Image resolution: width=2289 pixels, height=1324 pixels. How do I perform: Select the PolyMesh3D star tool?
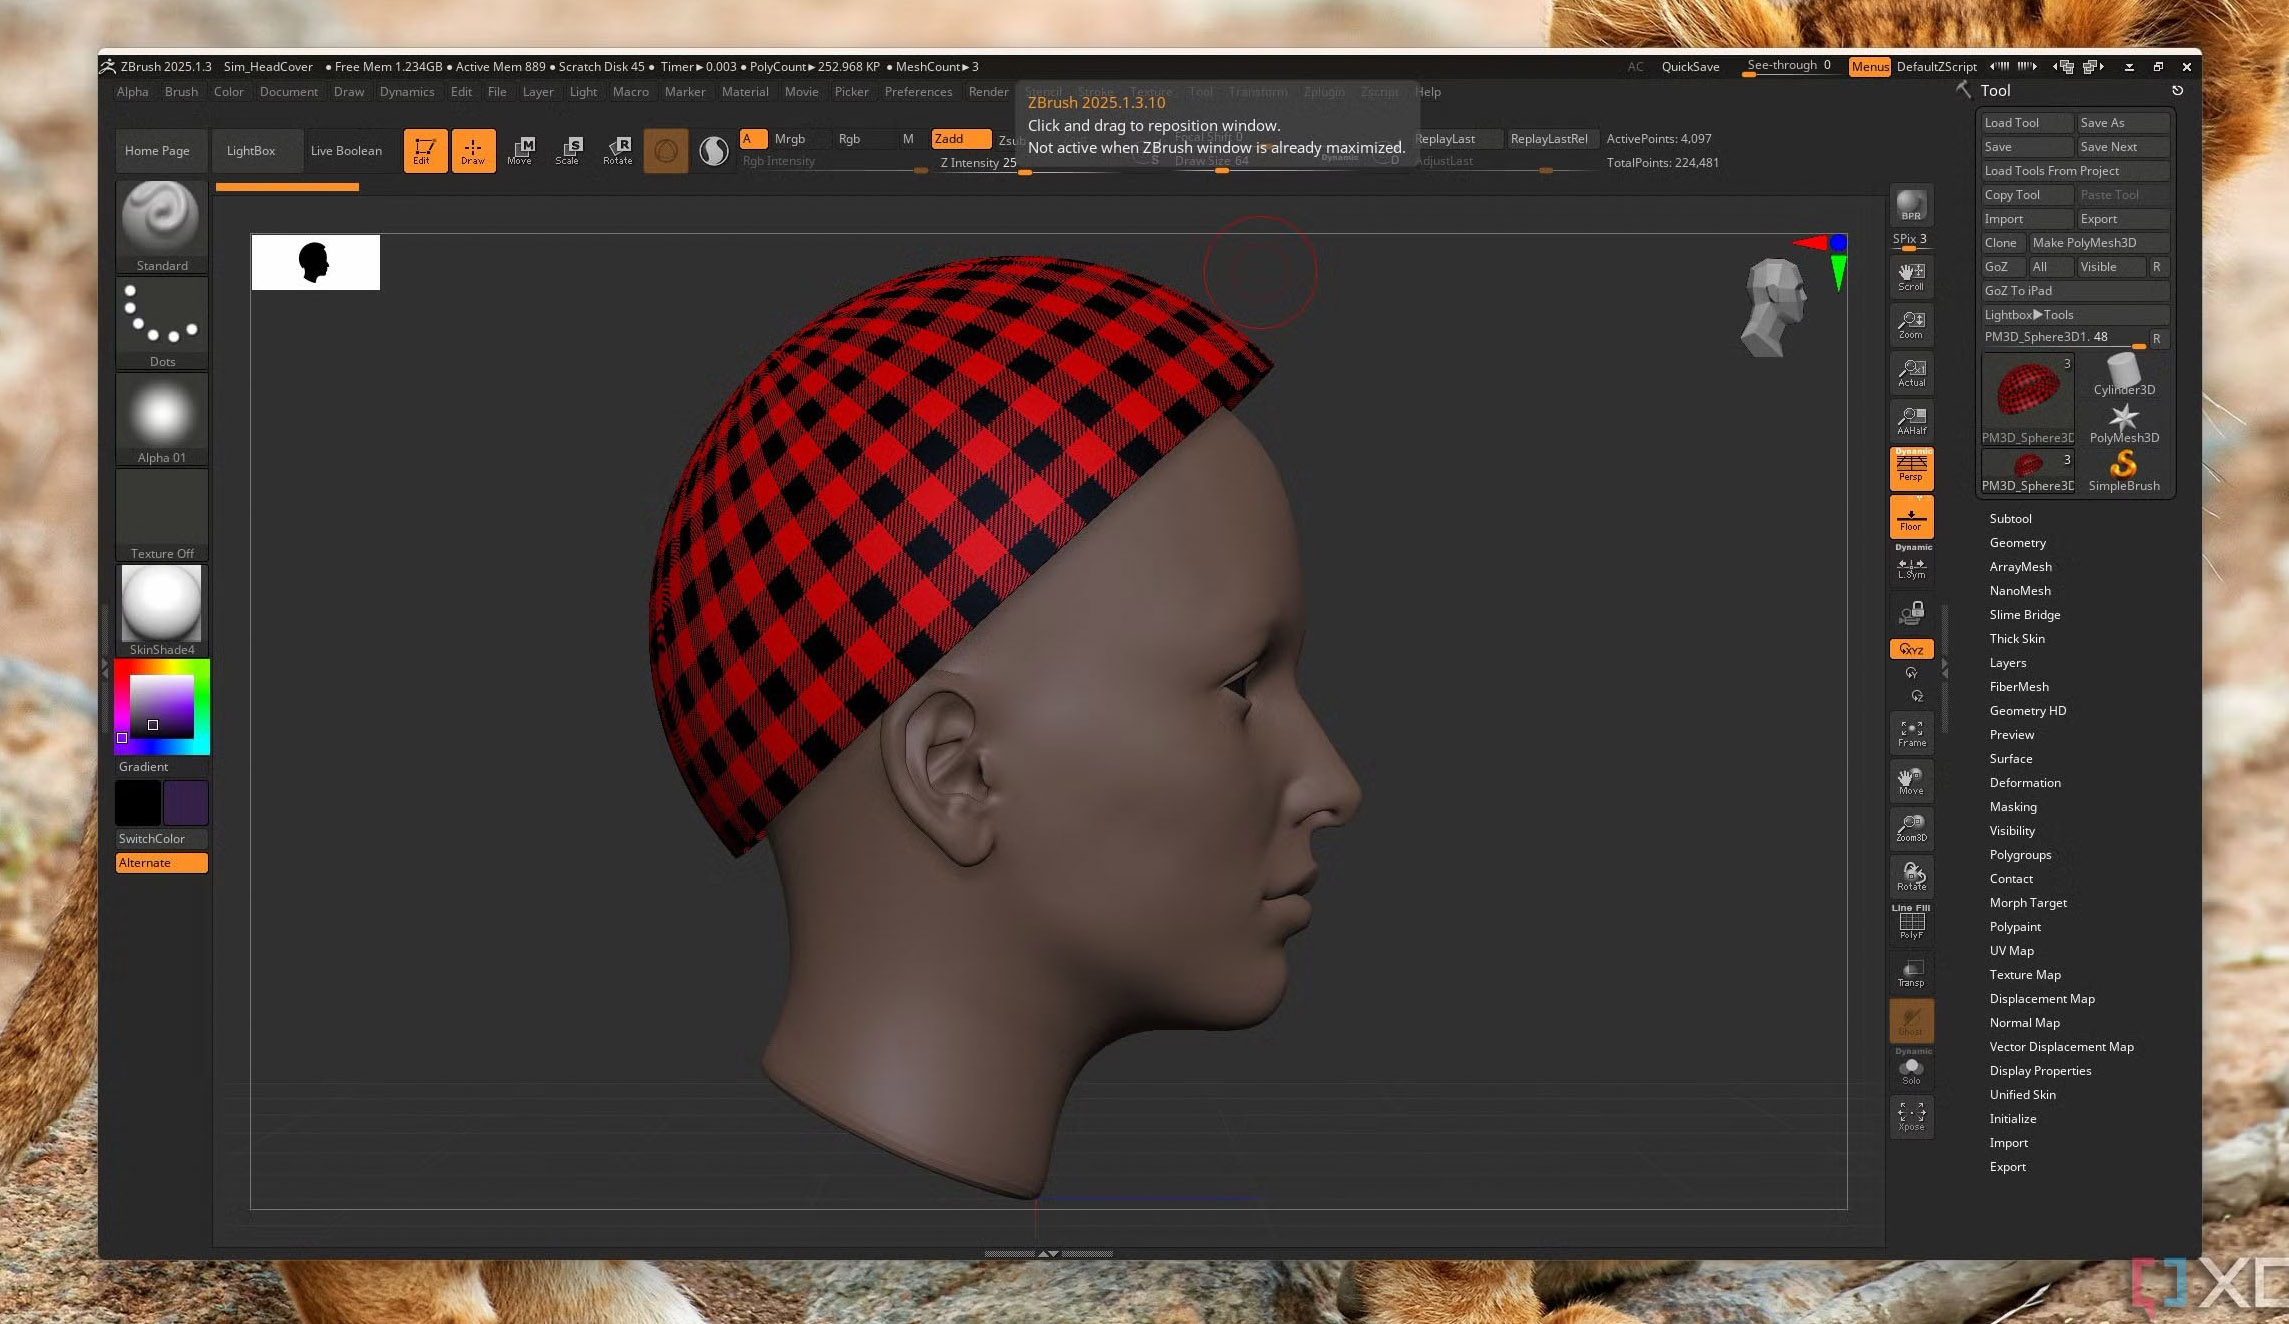[x=2123, y=424]
